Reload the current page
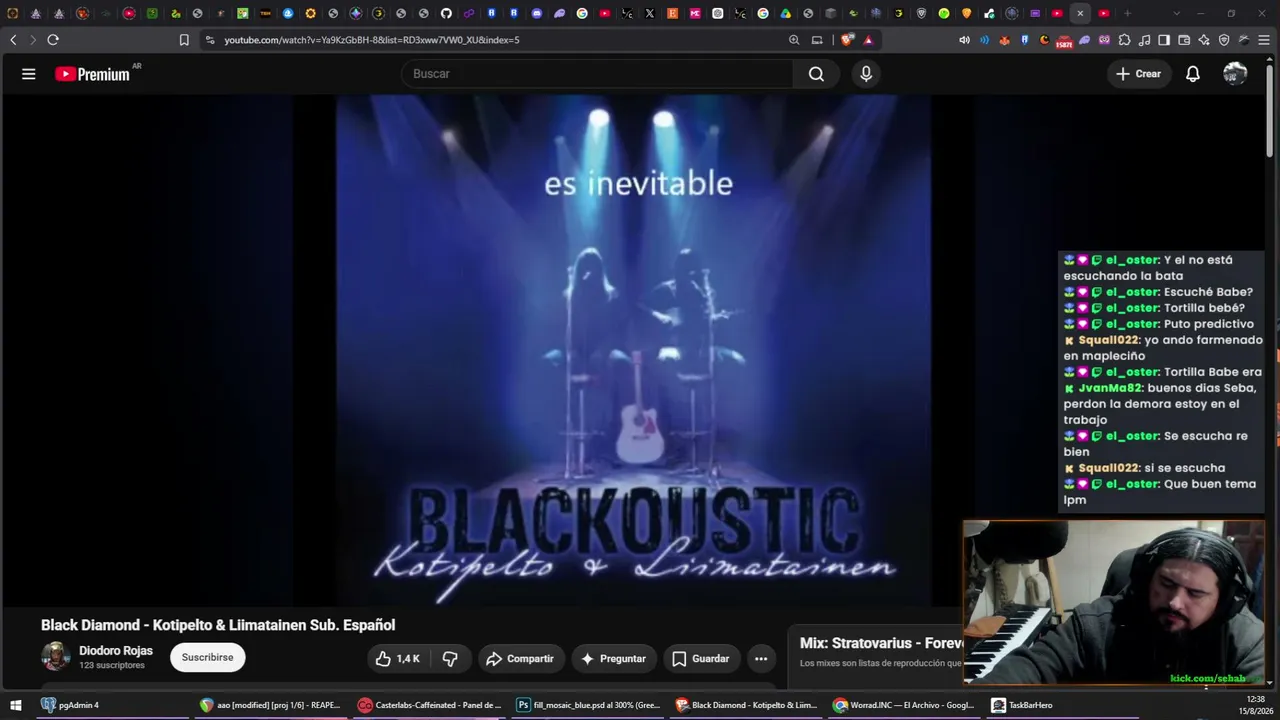1280x720 pixels. pos(53,40)
